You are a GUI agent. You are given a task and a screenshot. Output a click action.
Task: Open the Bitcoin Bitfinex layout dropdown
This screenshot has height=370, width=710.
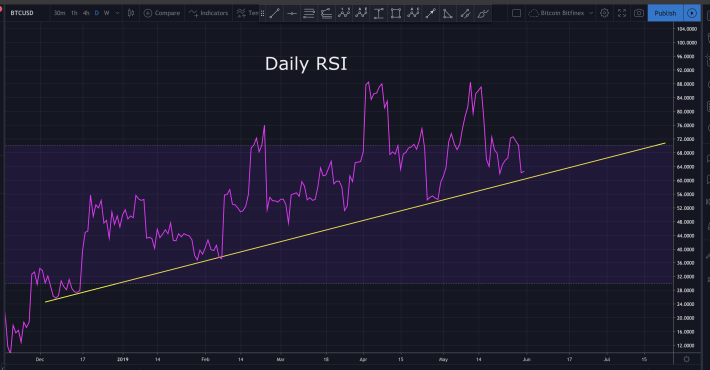coord(561,13)
